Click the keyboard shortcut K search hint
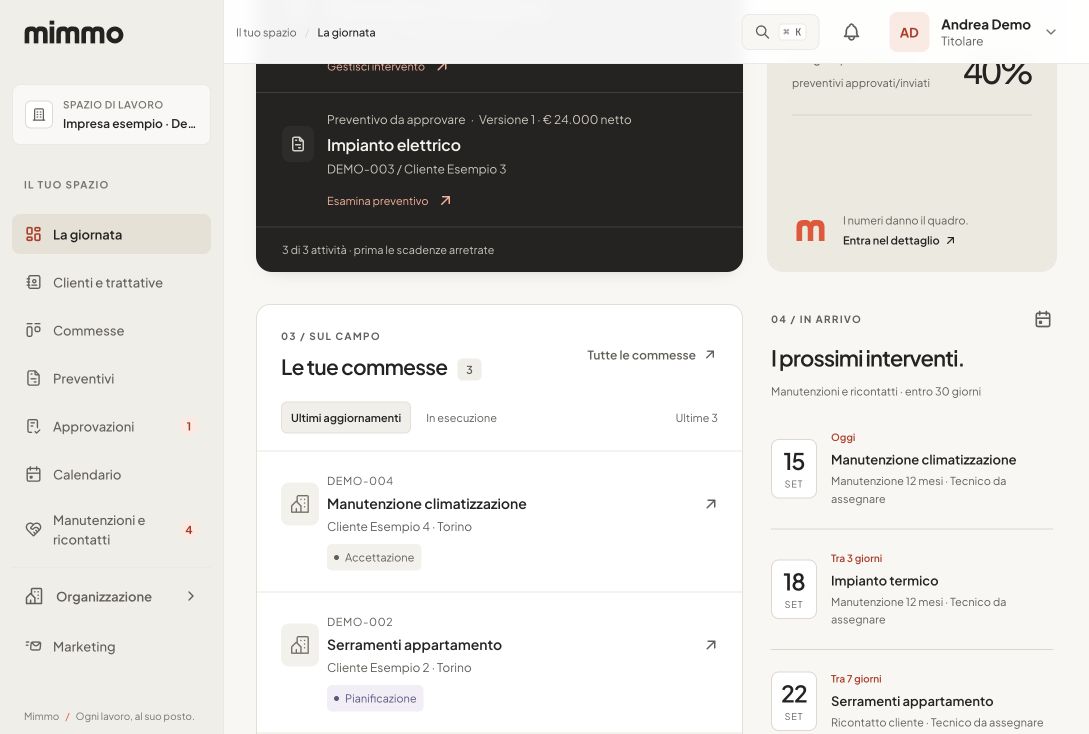 tap(792, 32)
